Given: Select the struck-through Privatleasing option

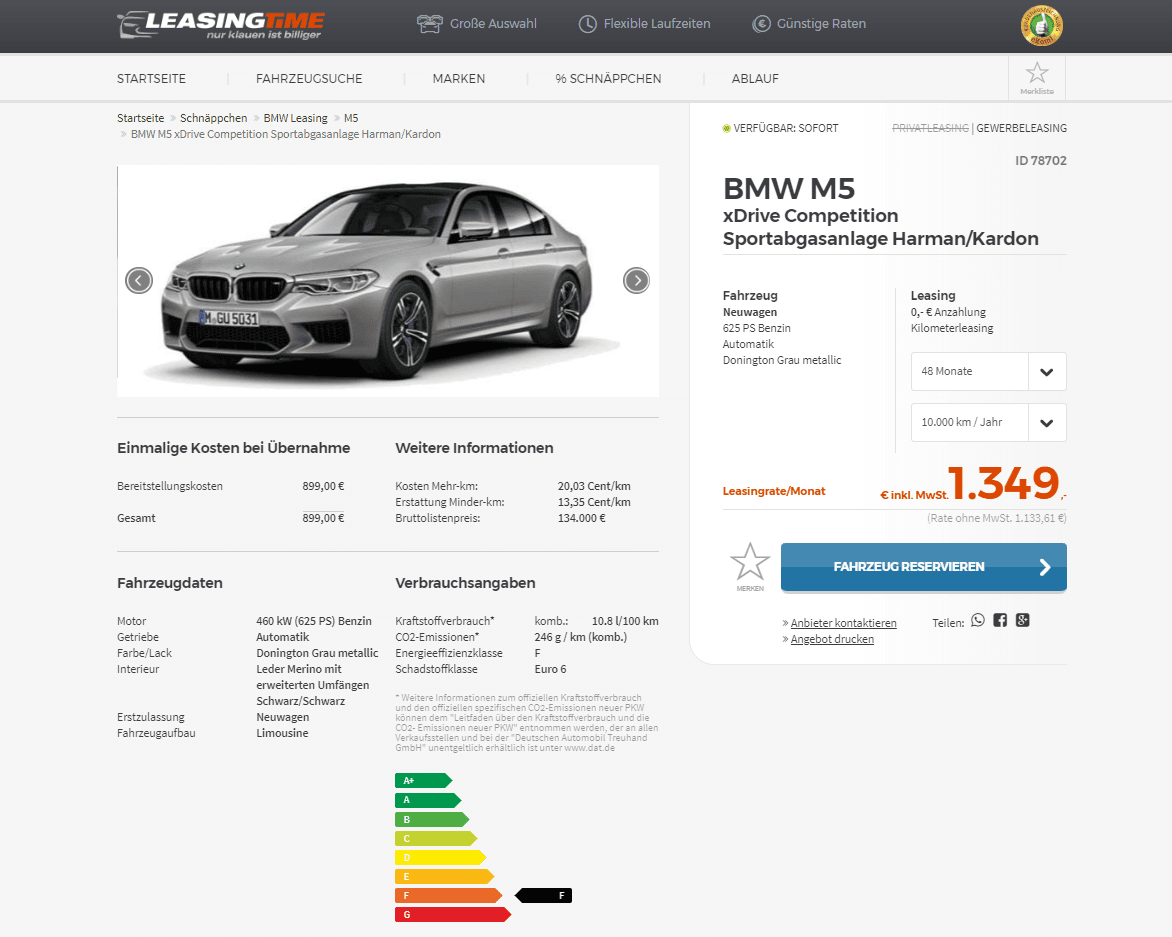Looking at the screenshot, I should pyautogui.click(x=930, y=128).
